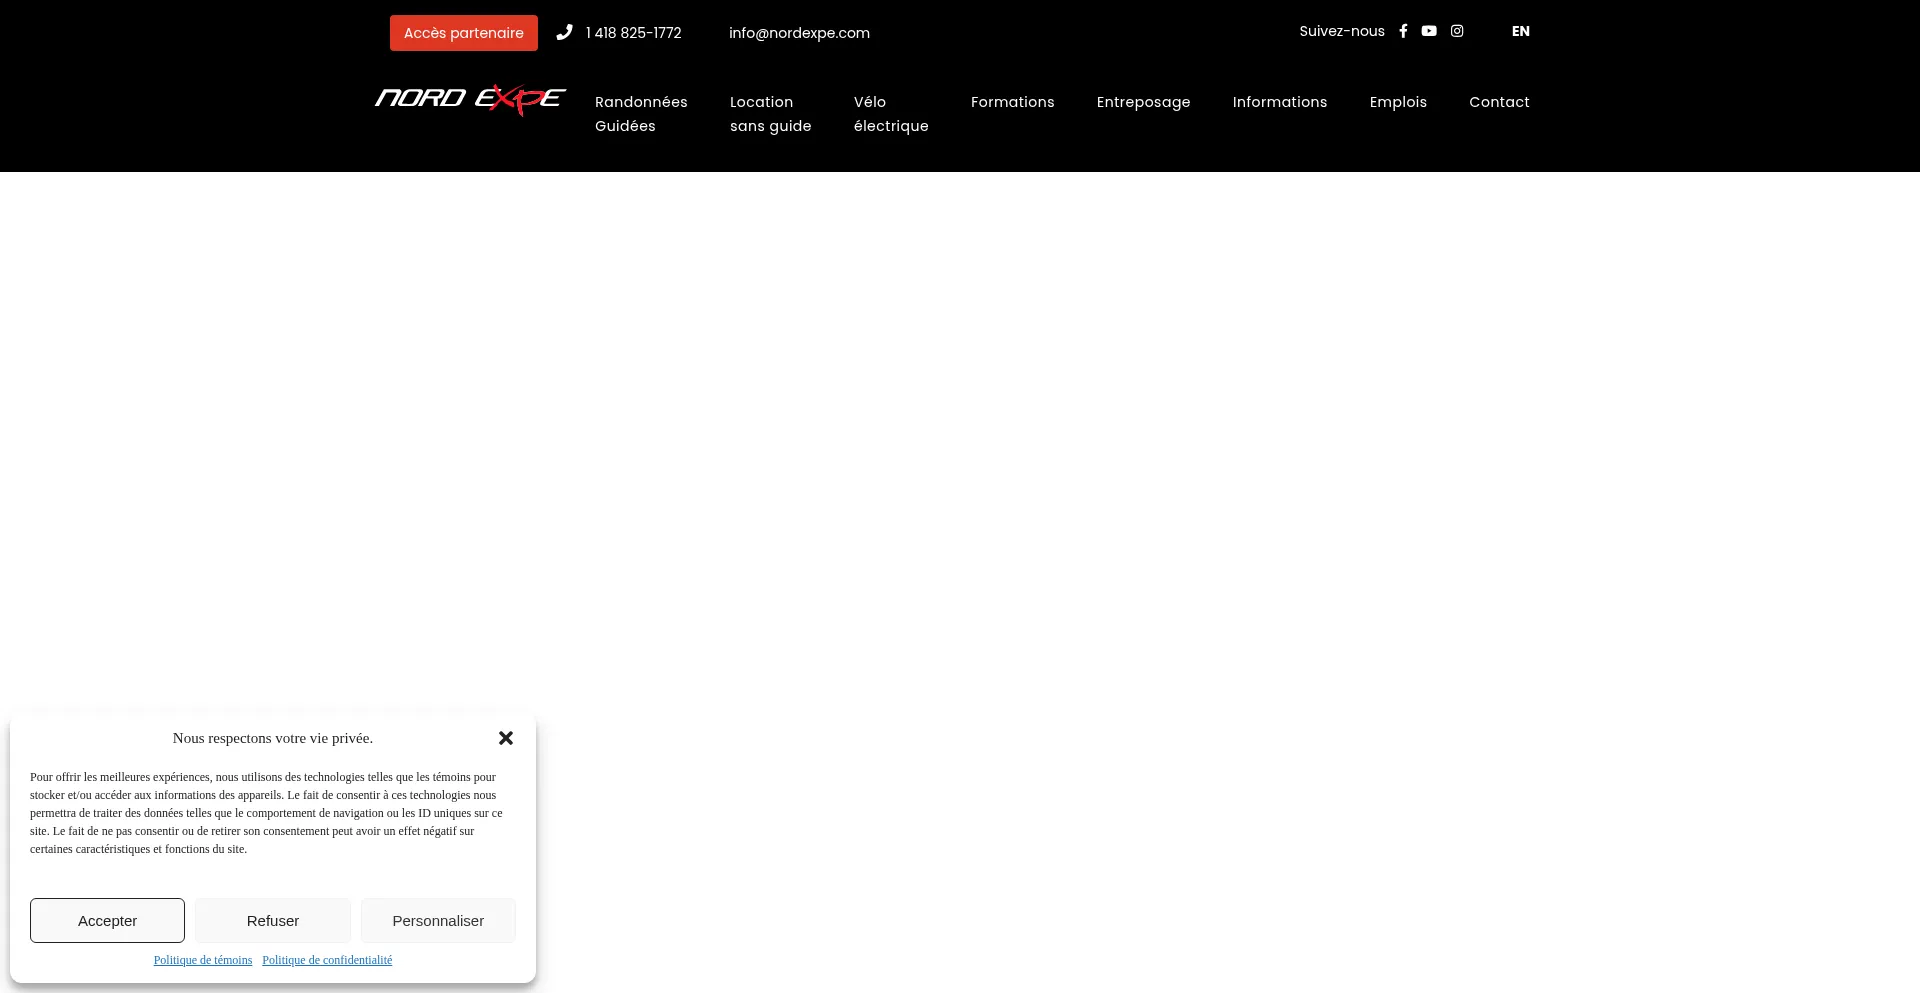This screenshot has height=993, width=1920.
Task: Select the EN language option
Action: pos(1521,31)
